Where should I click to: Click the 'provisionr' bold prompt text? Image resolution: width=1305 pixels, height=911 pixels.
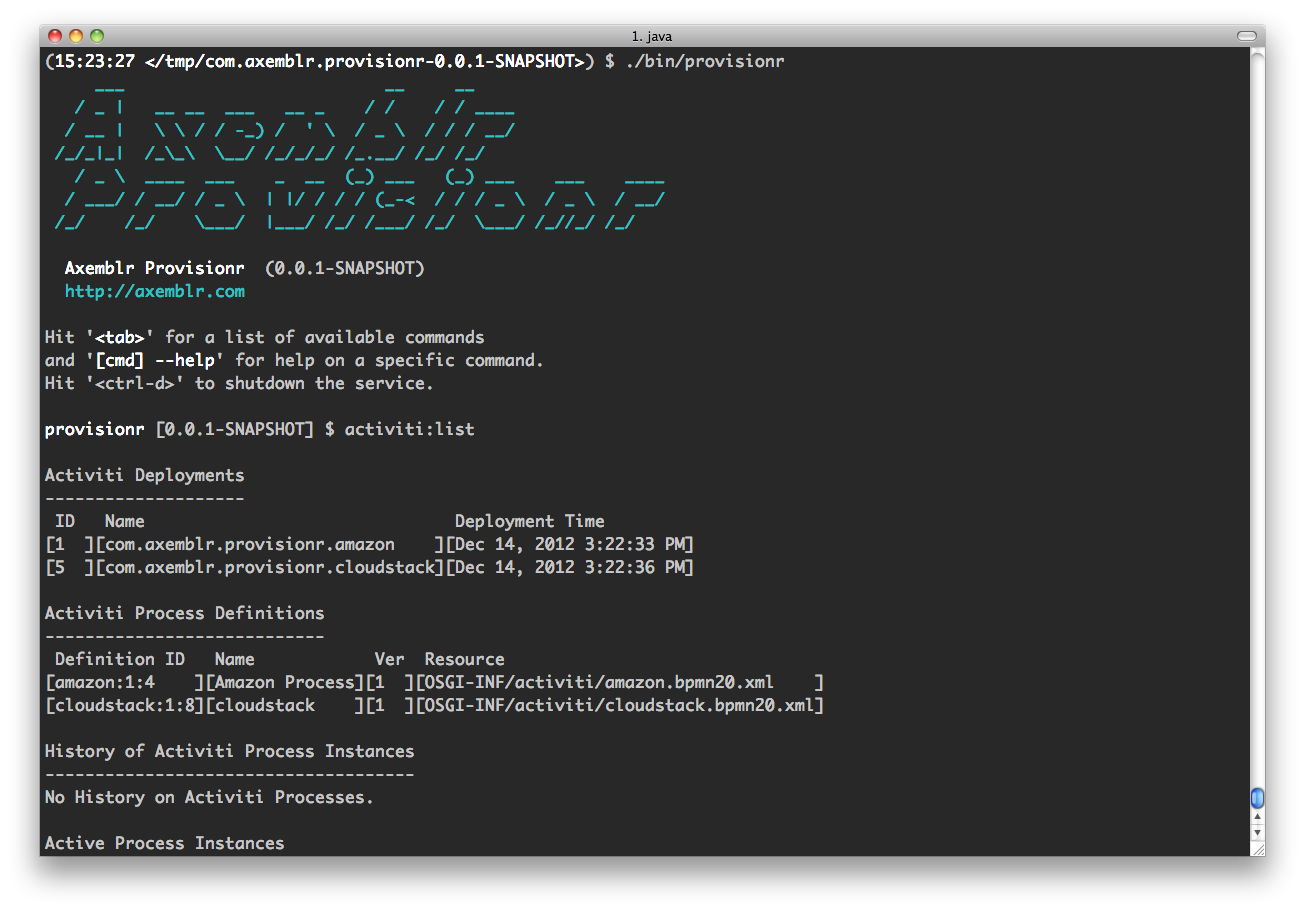pos(95,430)
